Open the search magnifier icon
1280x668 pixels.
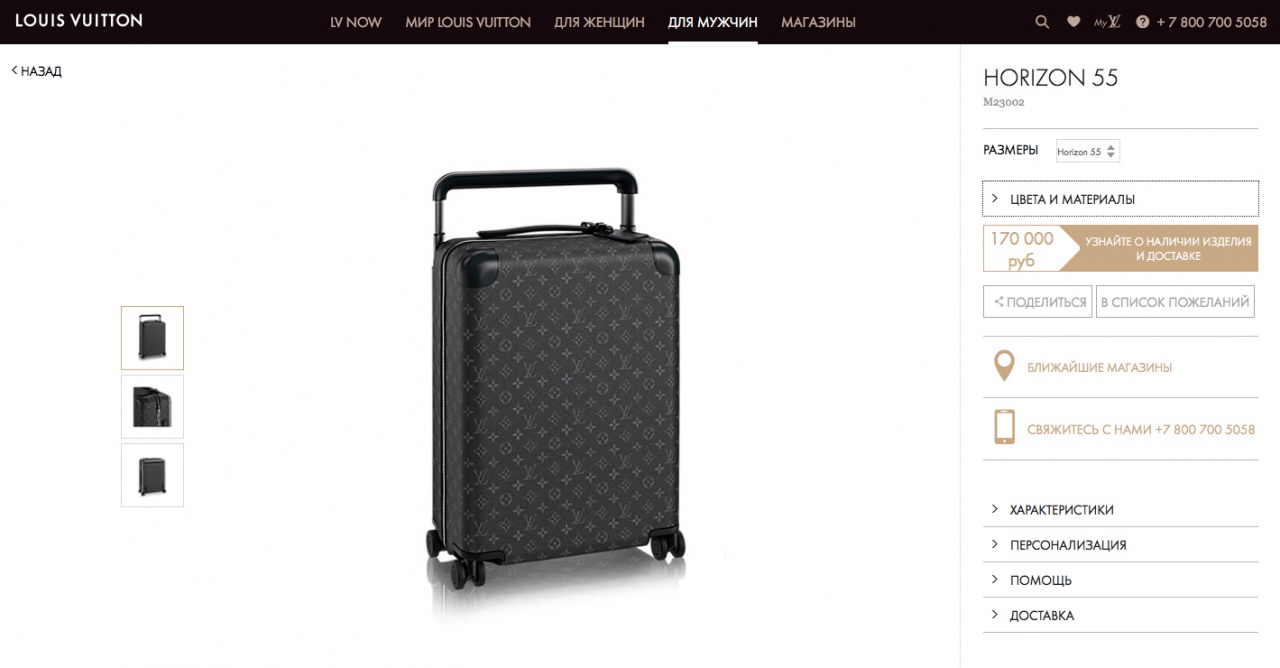click(1042, 22)
